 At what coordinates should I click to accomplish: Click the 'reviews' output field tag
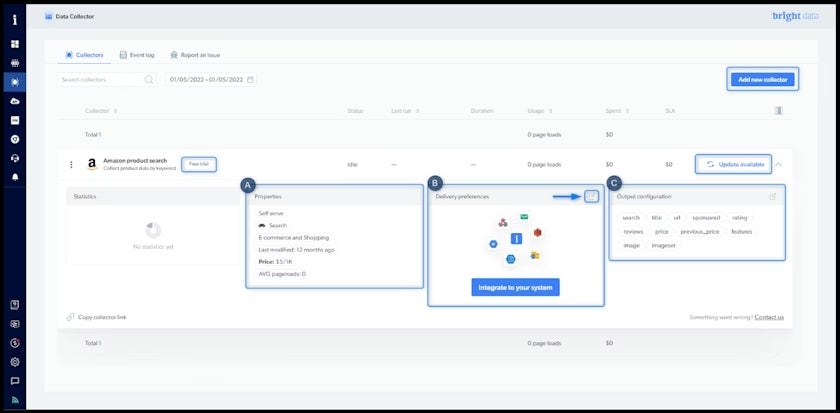coord(633,232)
